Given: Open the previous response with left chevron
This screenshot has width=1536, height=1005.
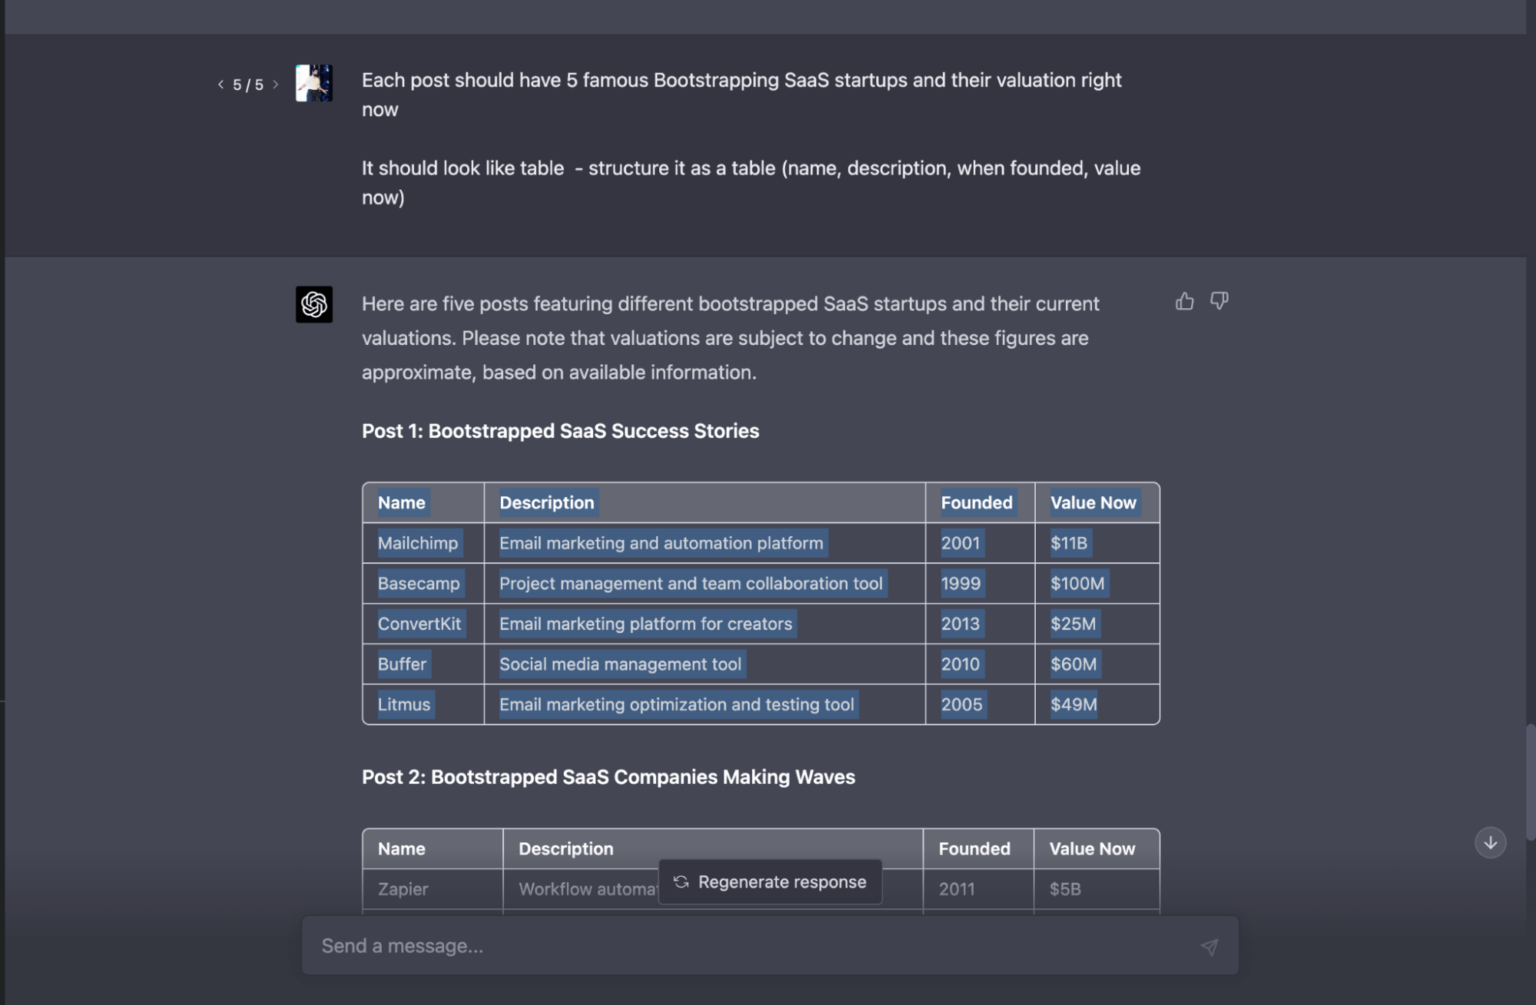Looking at the screenshot, I should tap(221, 84).
